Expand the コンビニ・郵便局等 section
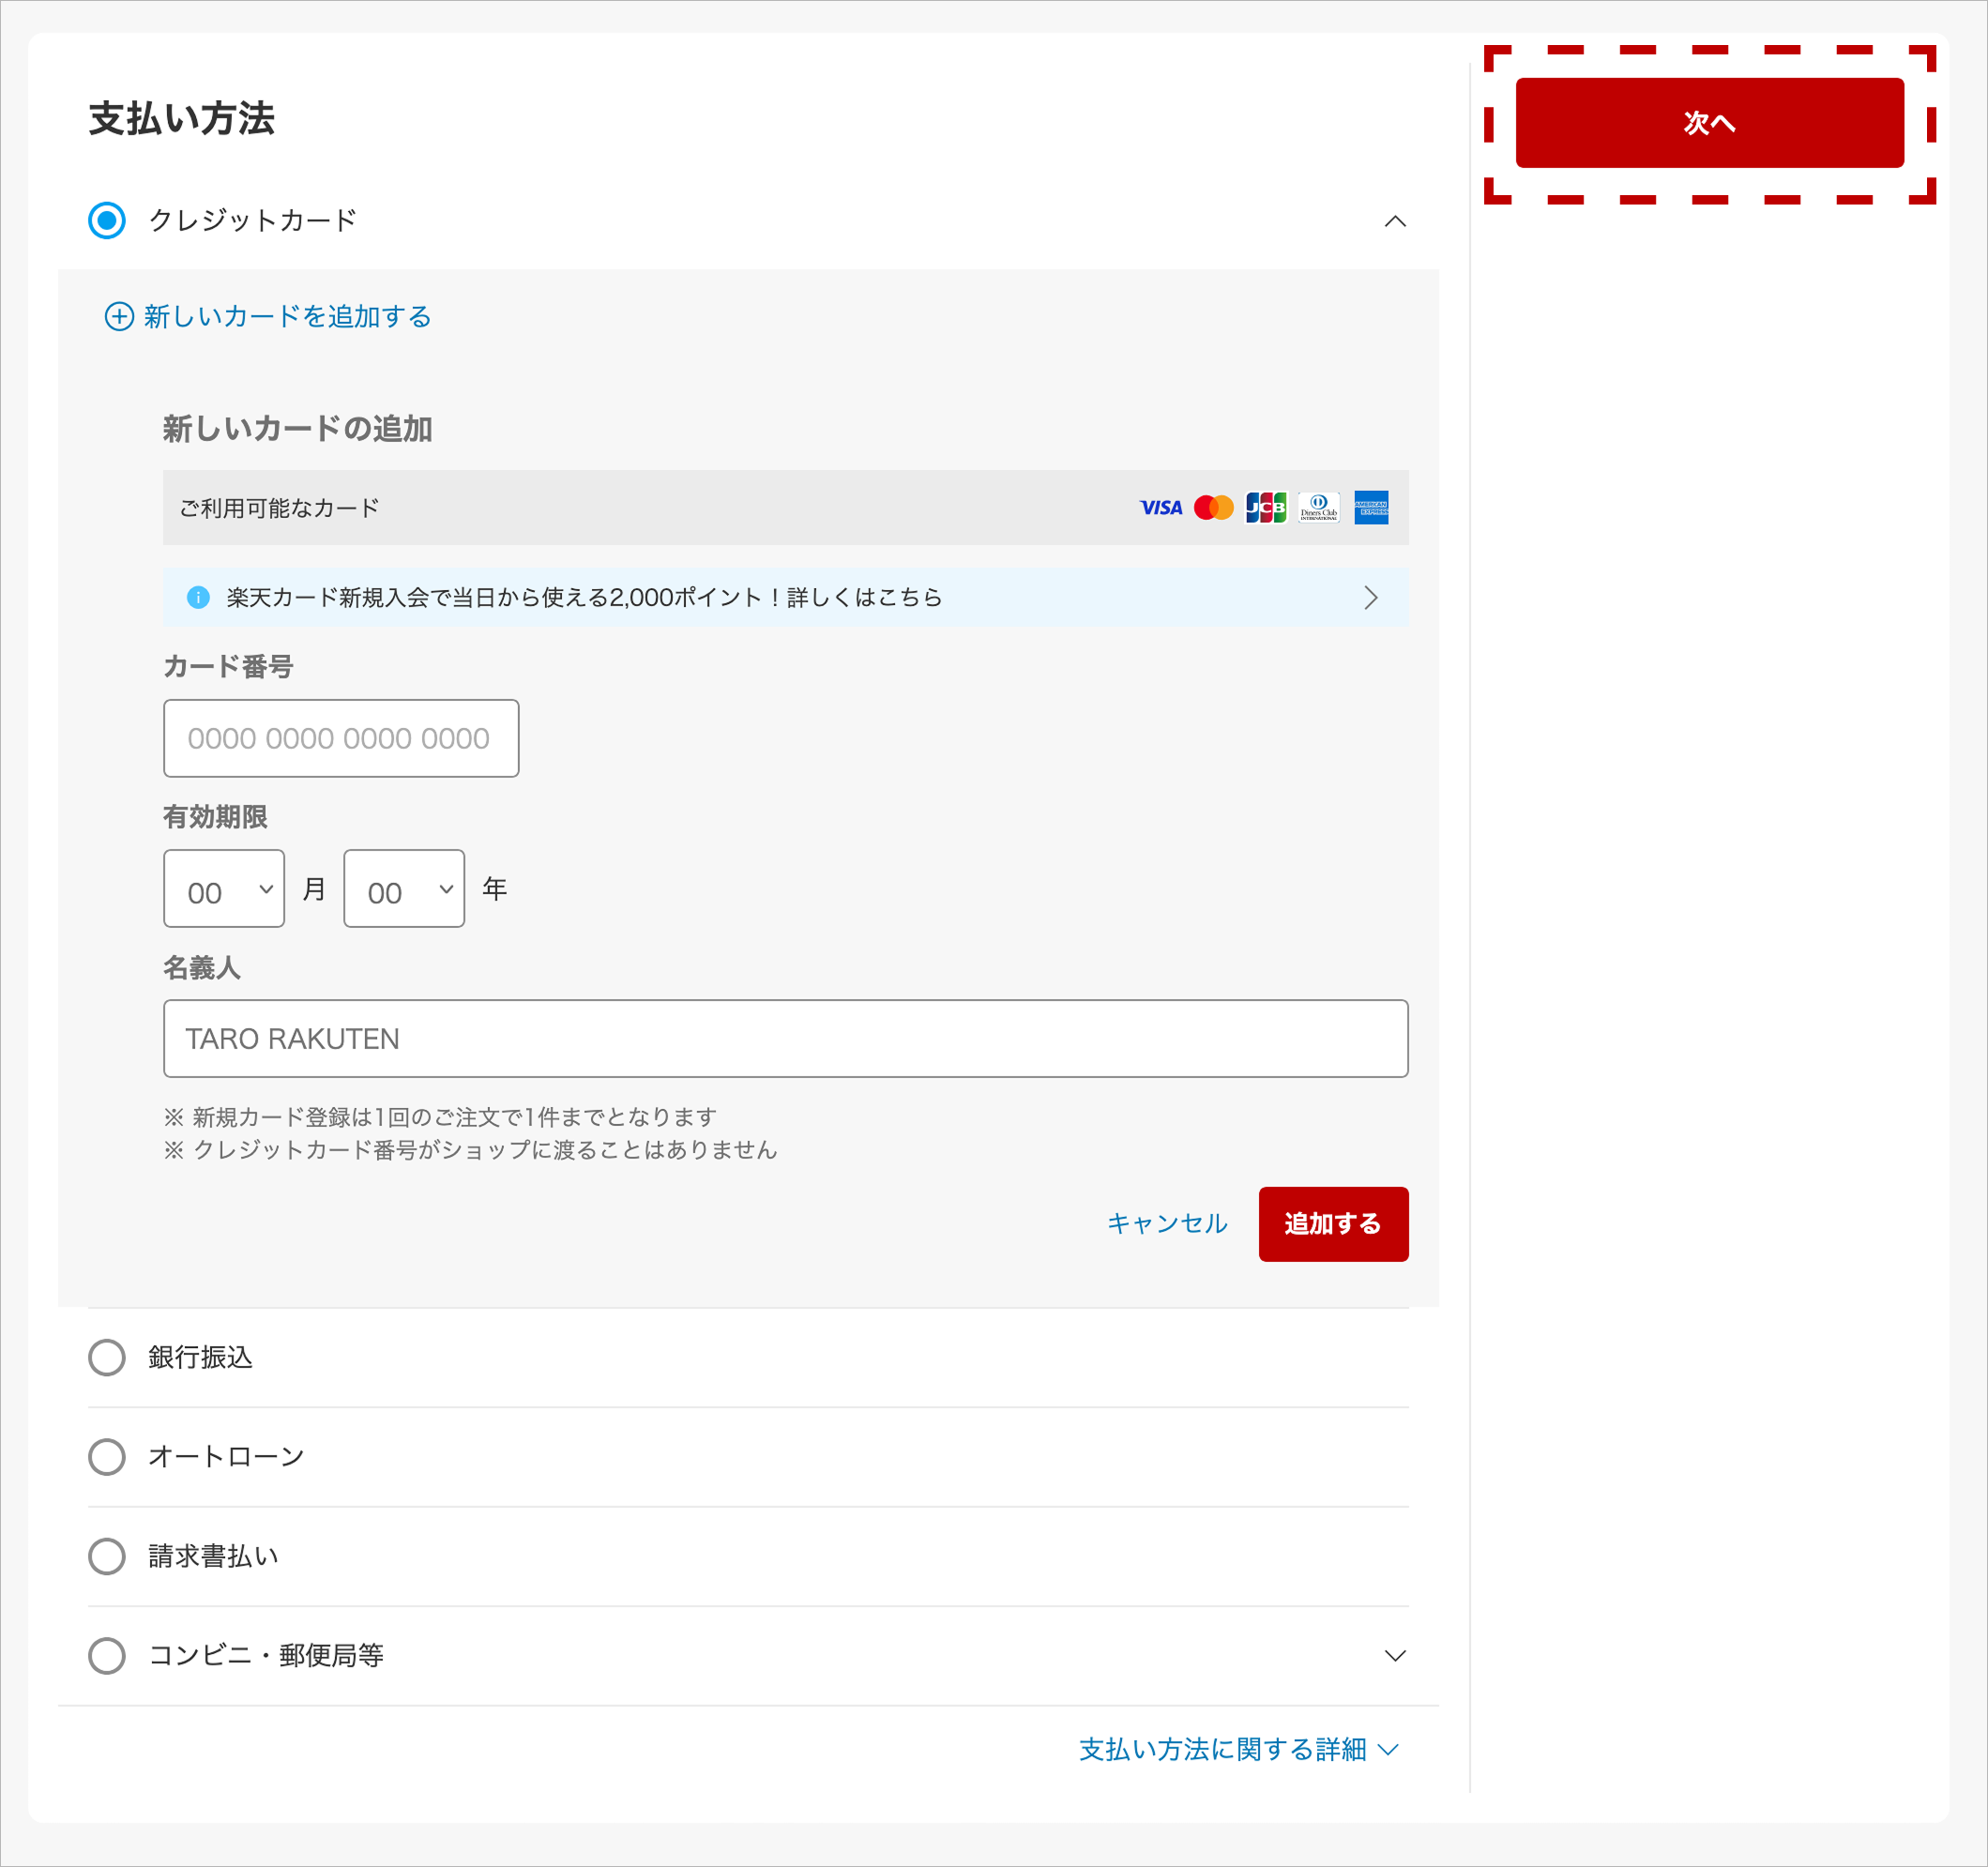1988x1867 pixels. coord(1397,1655)
